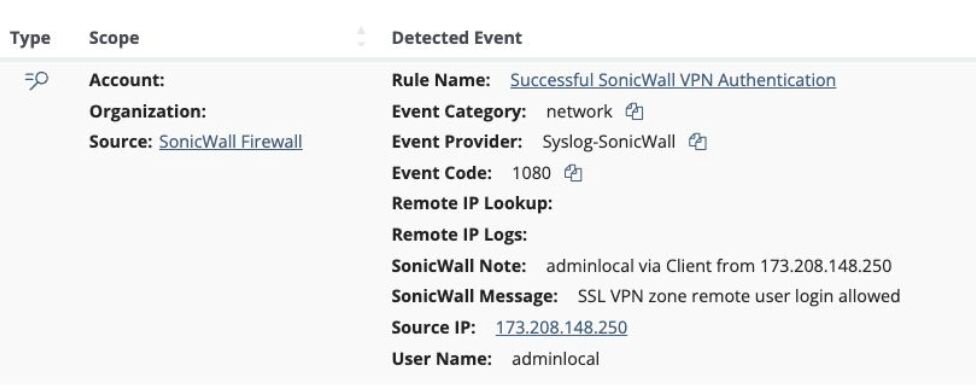Follow the Source IP 173.208.148.250 link
The image size is (976, 390).
pyautogui.click(x=561, y=328)
